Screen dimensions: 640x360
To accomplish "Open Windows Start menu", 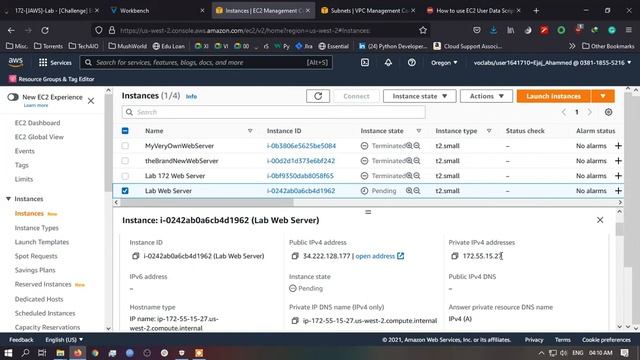I will [8, 353].
